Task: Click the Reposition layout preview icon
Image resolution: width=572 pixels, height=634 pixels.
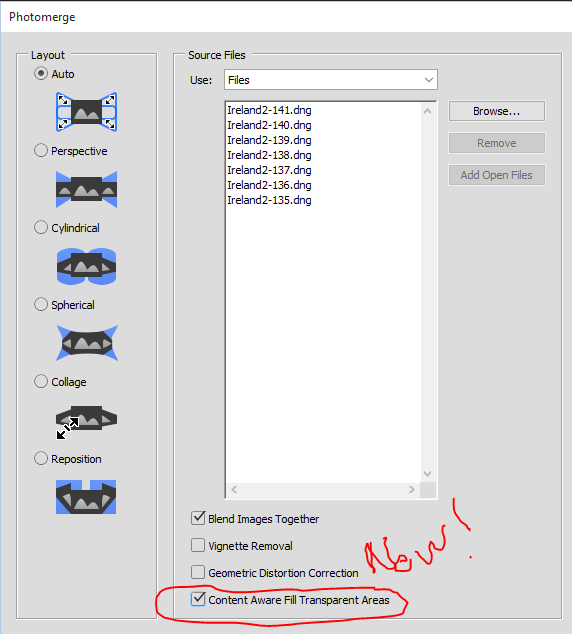Action: point(86,497)
